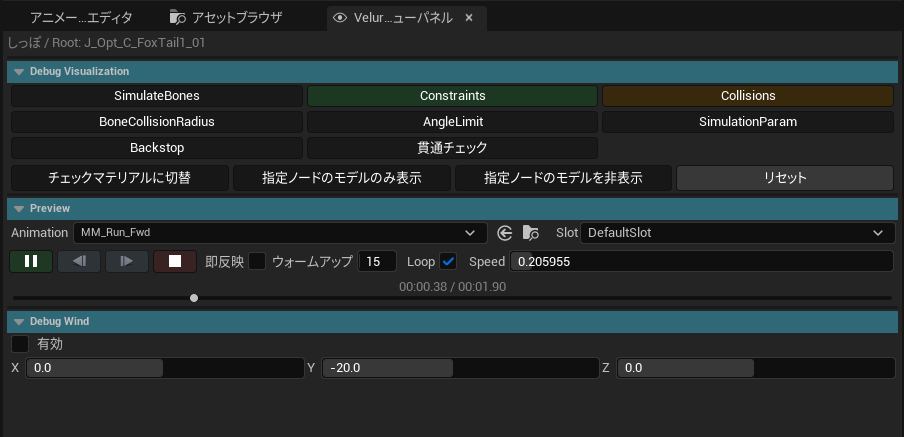
Task: Toggle Constraints visualization off
Action: [x=453, y=96]
